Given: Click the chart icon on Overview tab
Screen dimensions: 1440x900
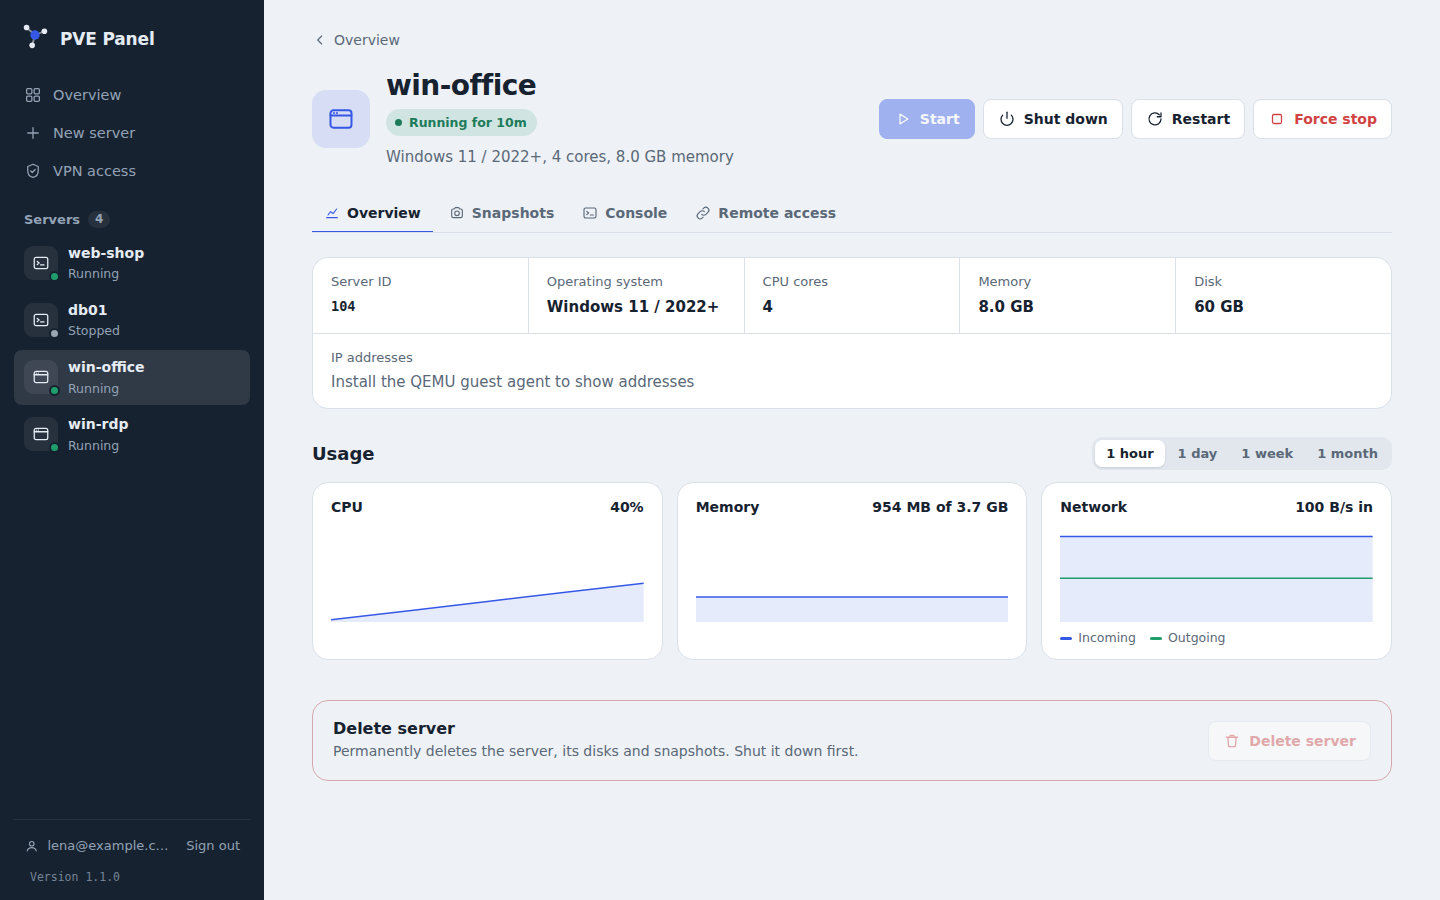Looking at the screenshot, I should (x=332, y=213).
